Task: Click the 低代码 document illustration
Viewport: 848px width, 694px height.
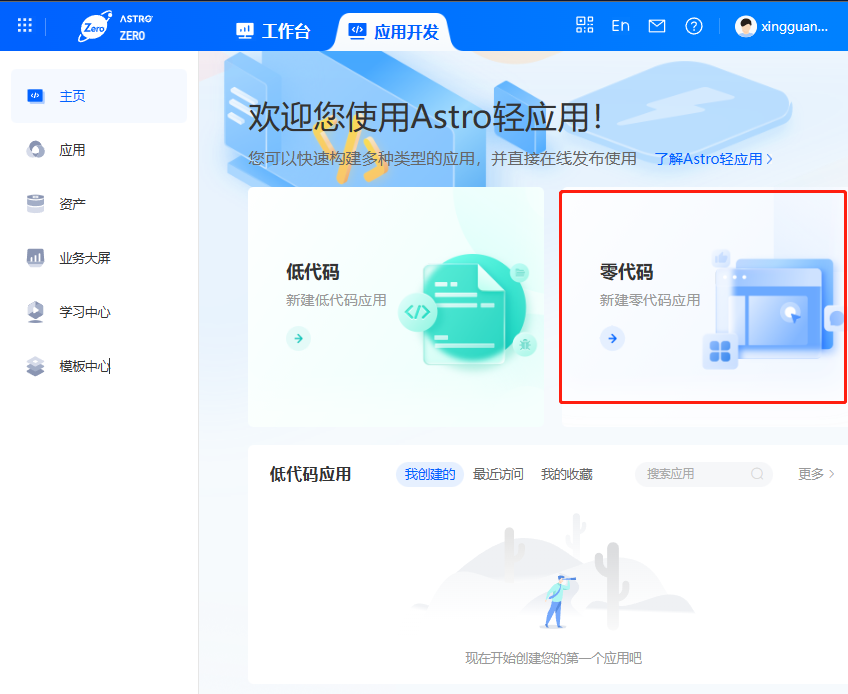Action: (x=468, y=310)
